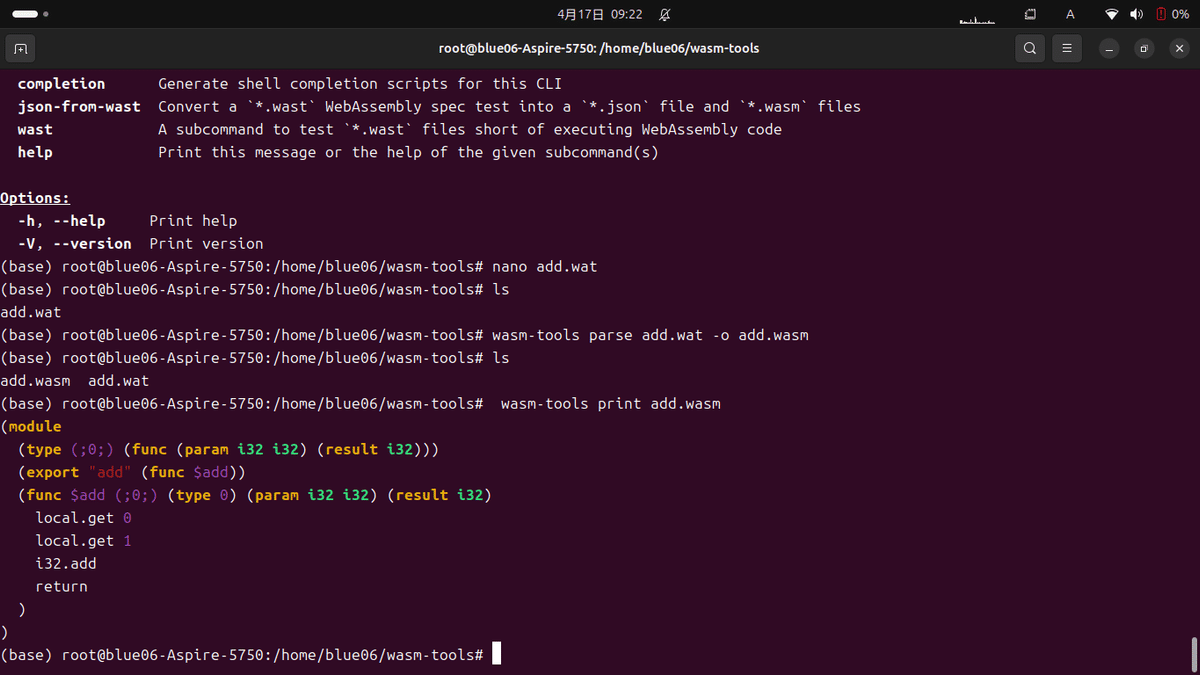Click the workspaces indicator in the top bar
This screenshot has height=675, width=1200.
[1030, 14]
